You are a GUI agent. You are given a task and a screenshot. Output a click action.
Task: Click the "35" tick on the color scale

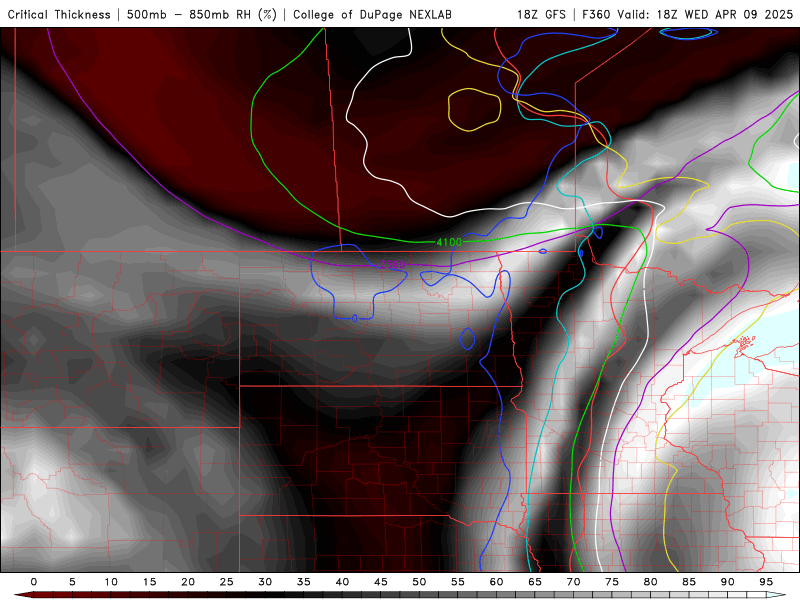click(x=304, y=582)
